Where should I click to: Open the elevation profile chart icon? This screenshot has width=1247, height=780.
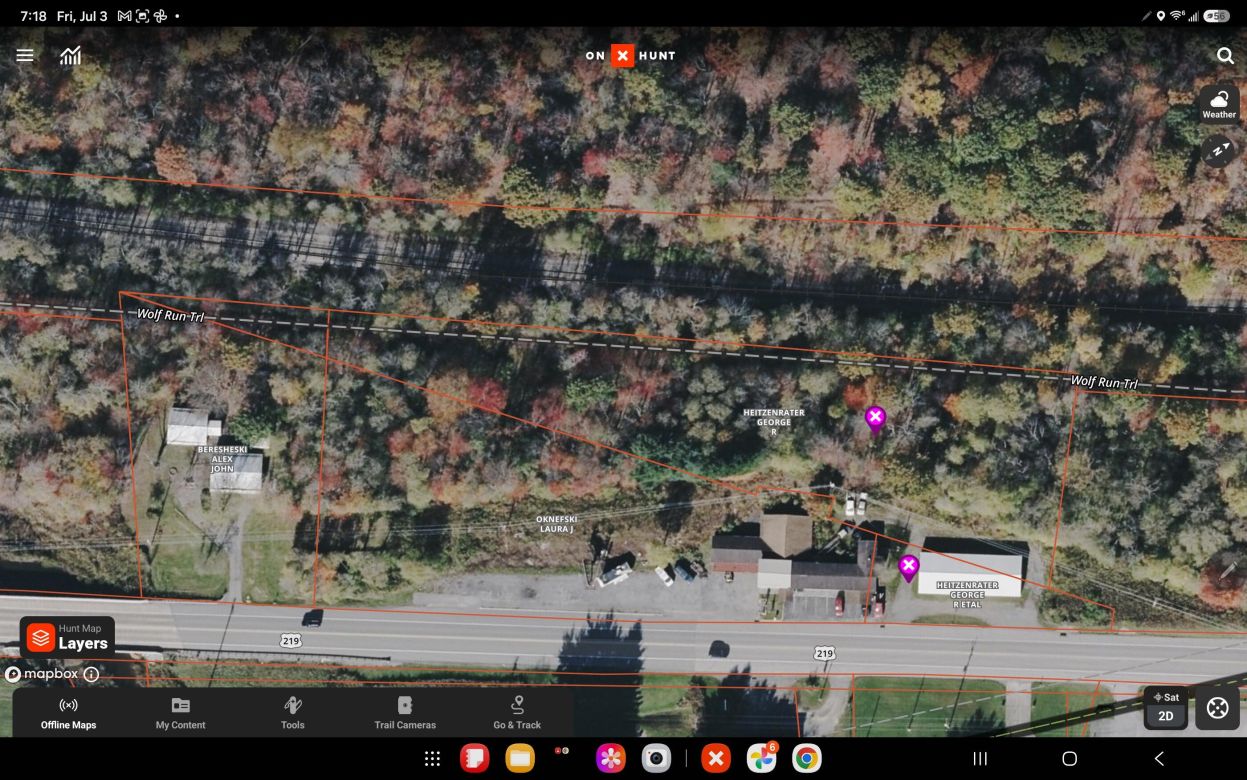tap(70, 56)
